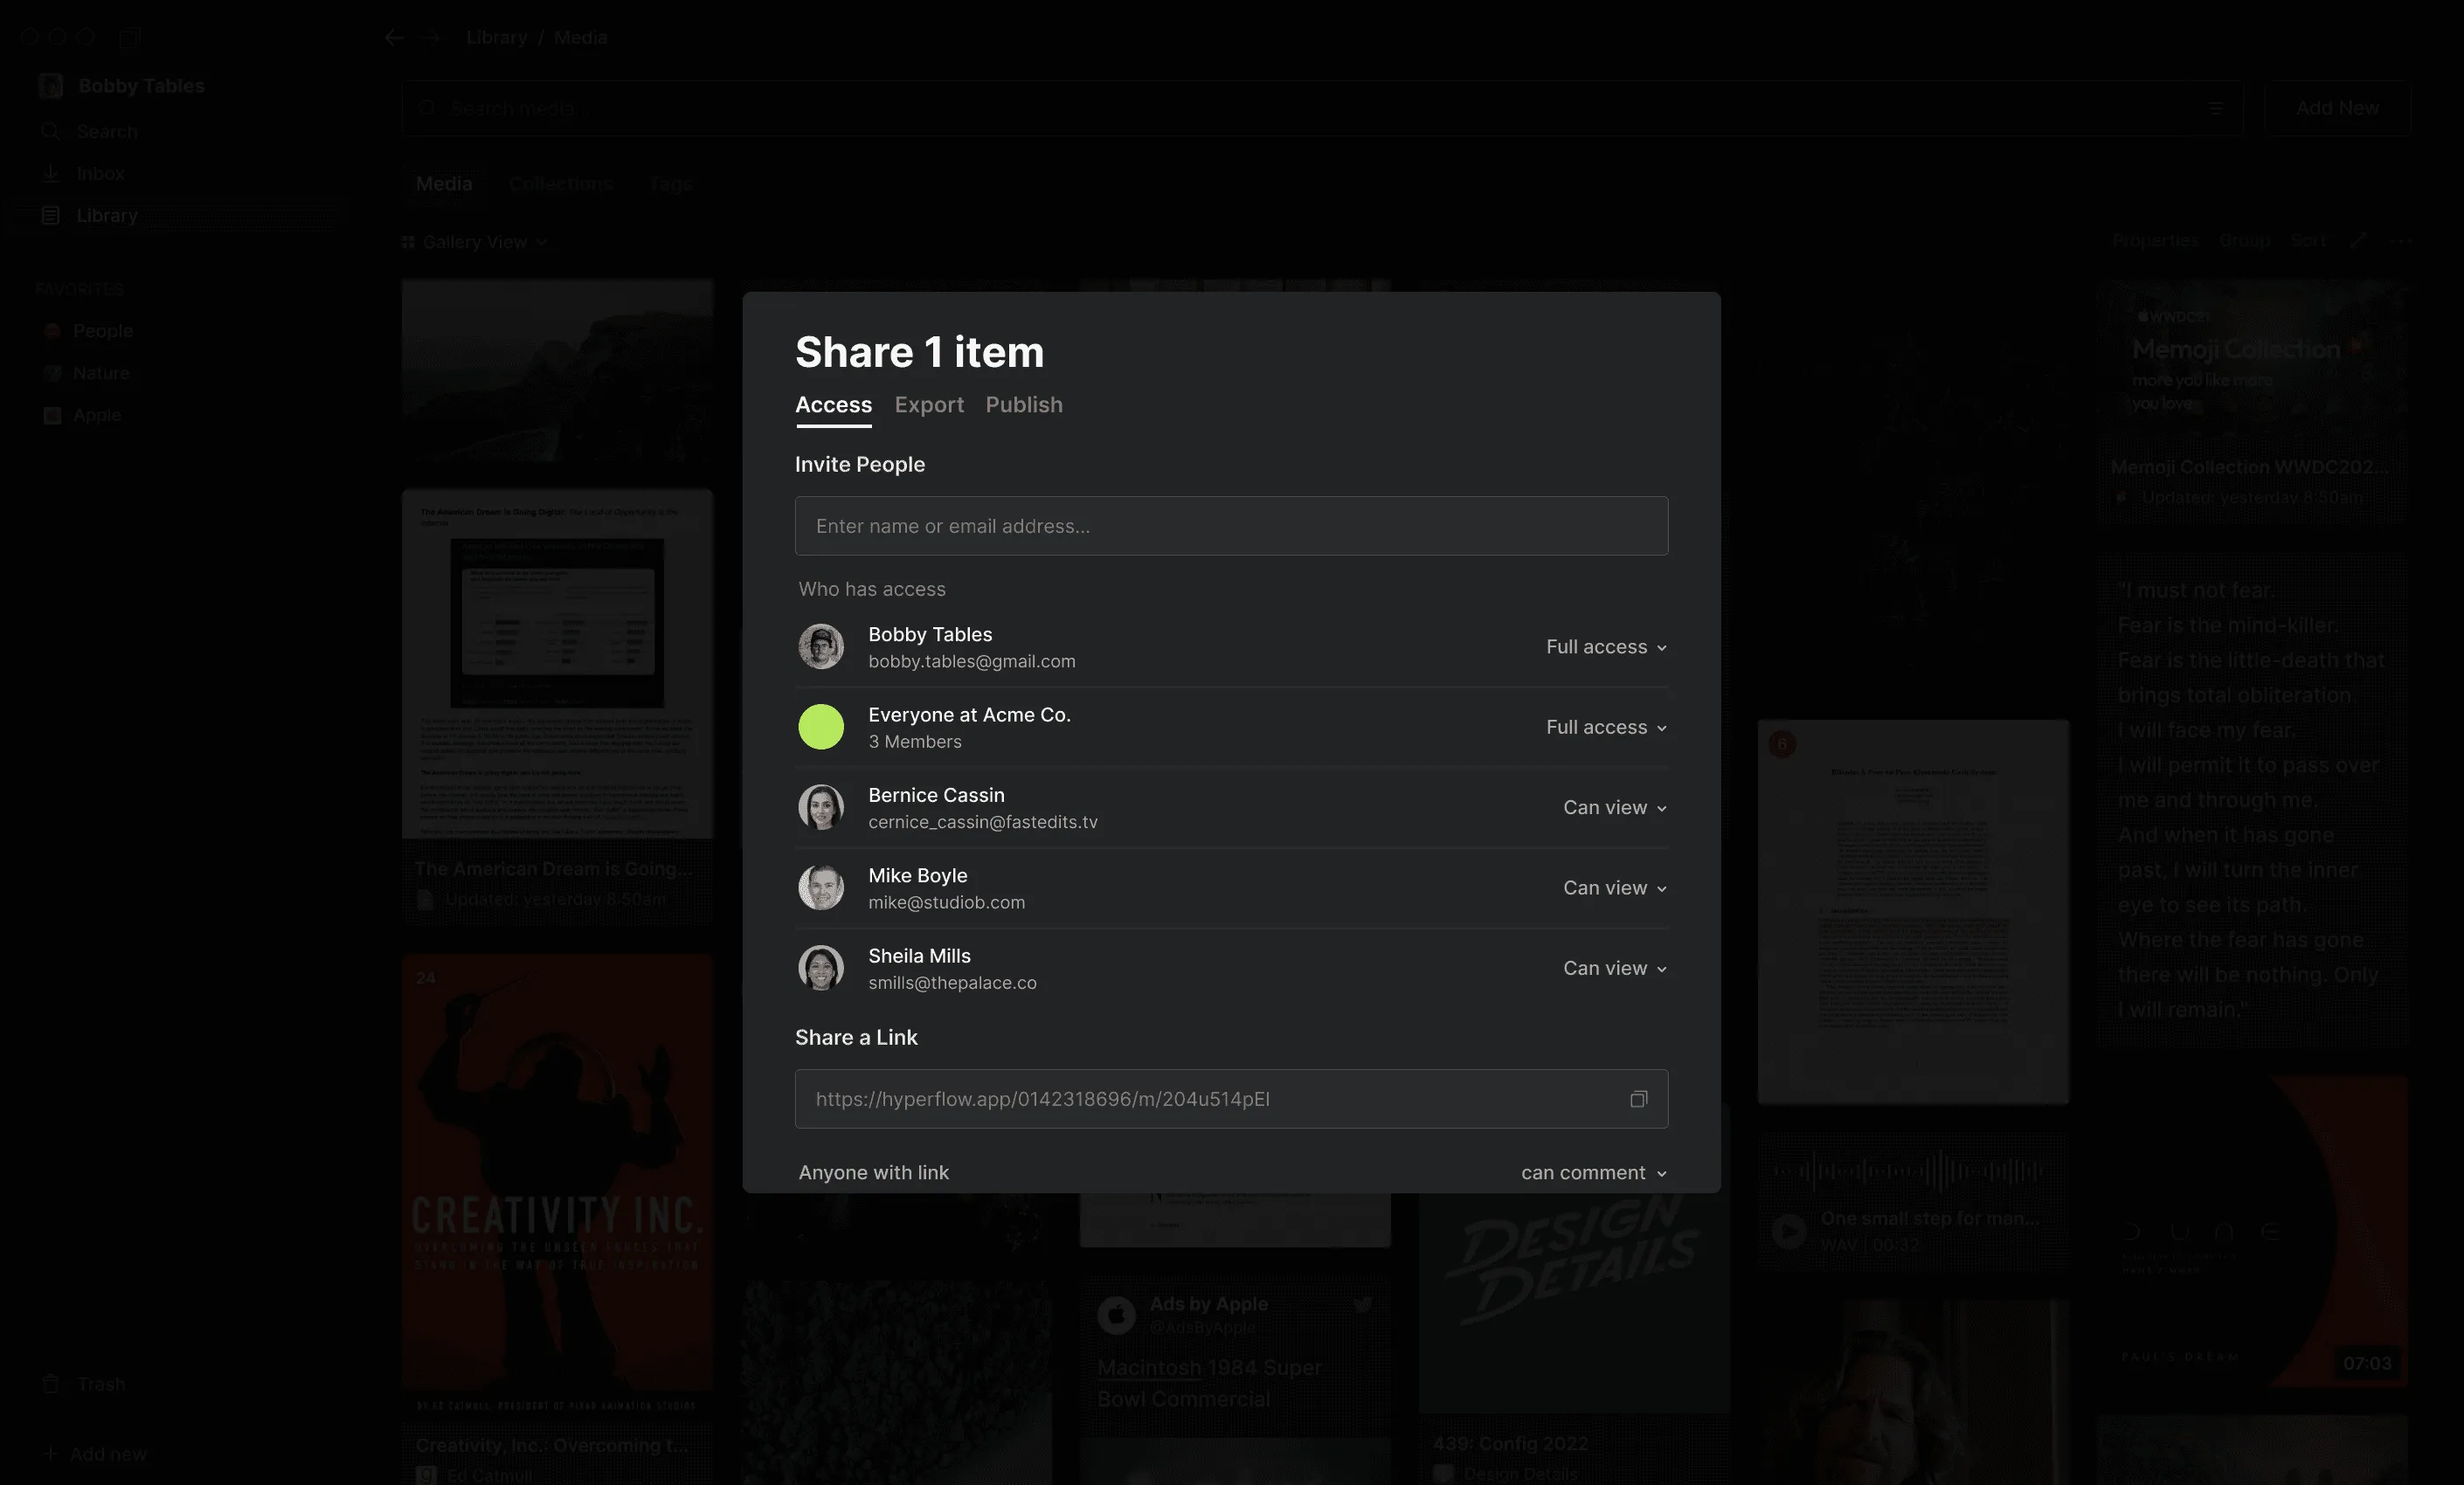Copy the share link with the copy icon
Viewport: 2464px width, 1485px height.
click(1638, 1099)
